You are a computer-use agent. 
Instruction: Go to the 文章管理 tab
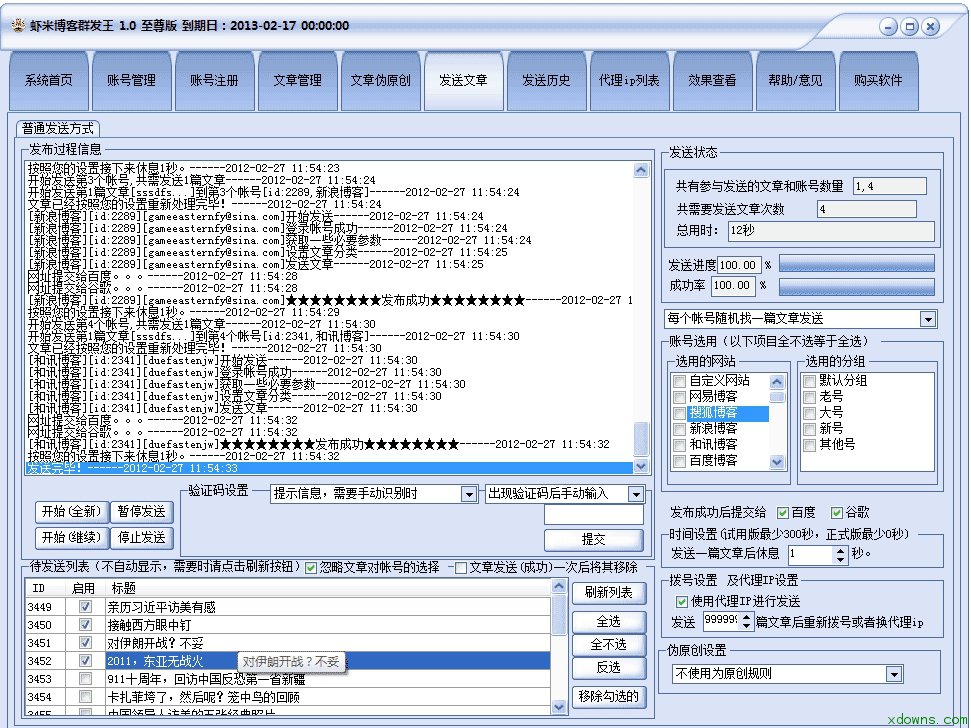pyautogui.click(x=297, y=80)
